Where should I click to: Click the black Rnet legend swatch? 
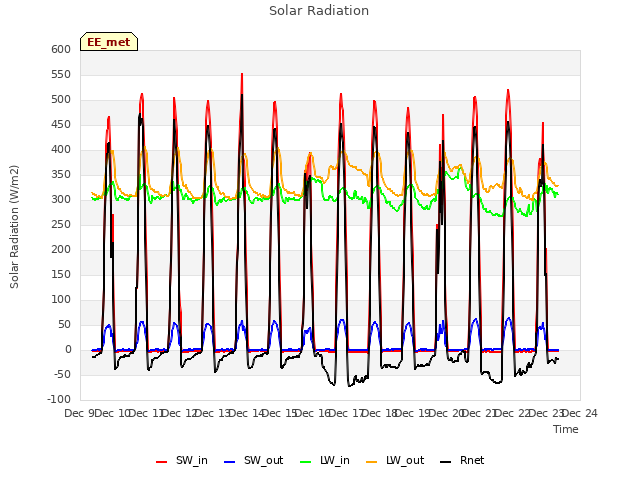446,462
